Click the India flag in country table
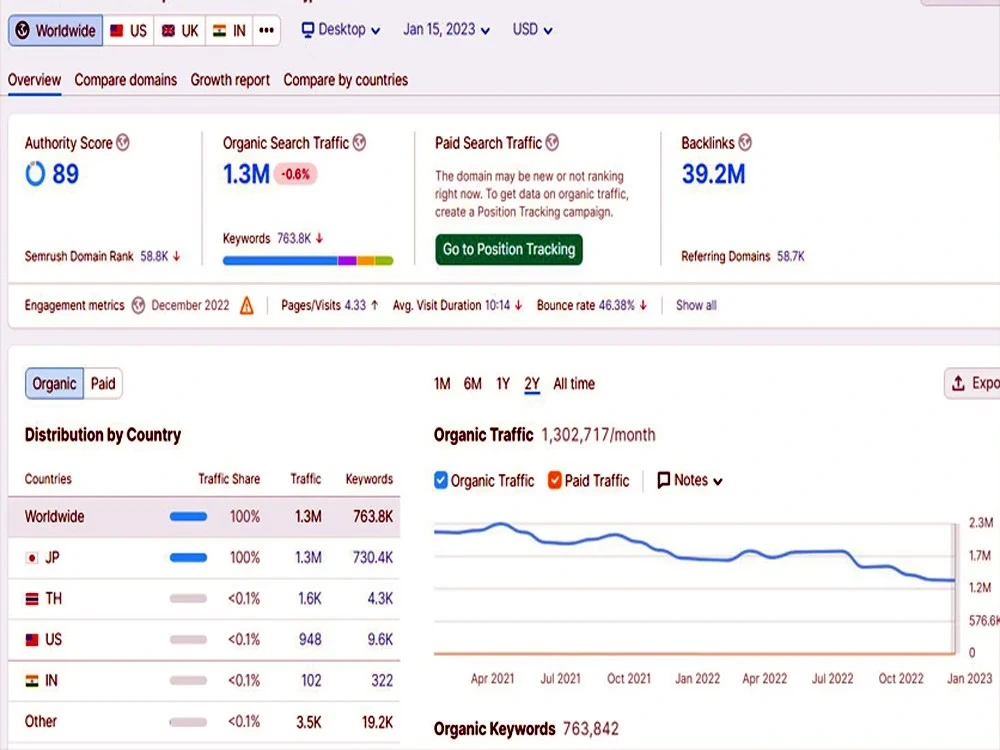Image resolution: width=1000 pixels, height=750 pixels. click(x=31, y=680)
